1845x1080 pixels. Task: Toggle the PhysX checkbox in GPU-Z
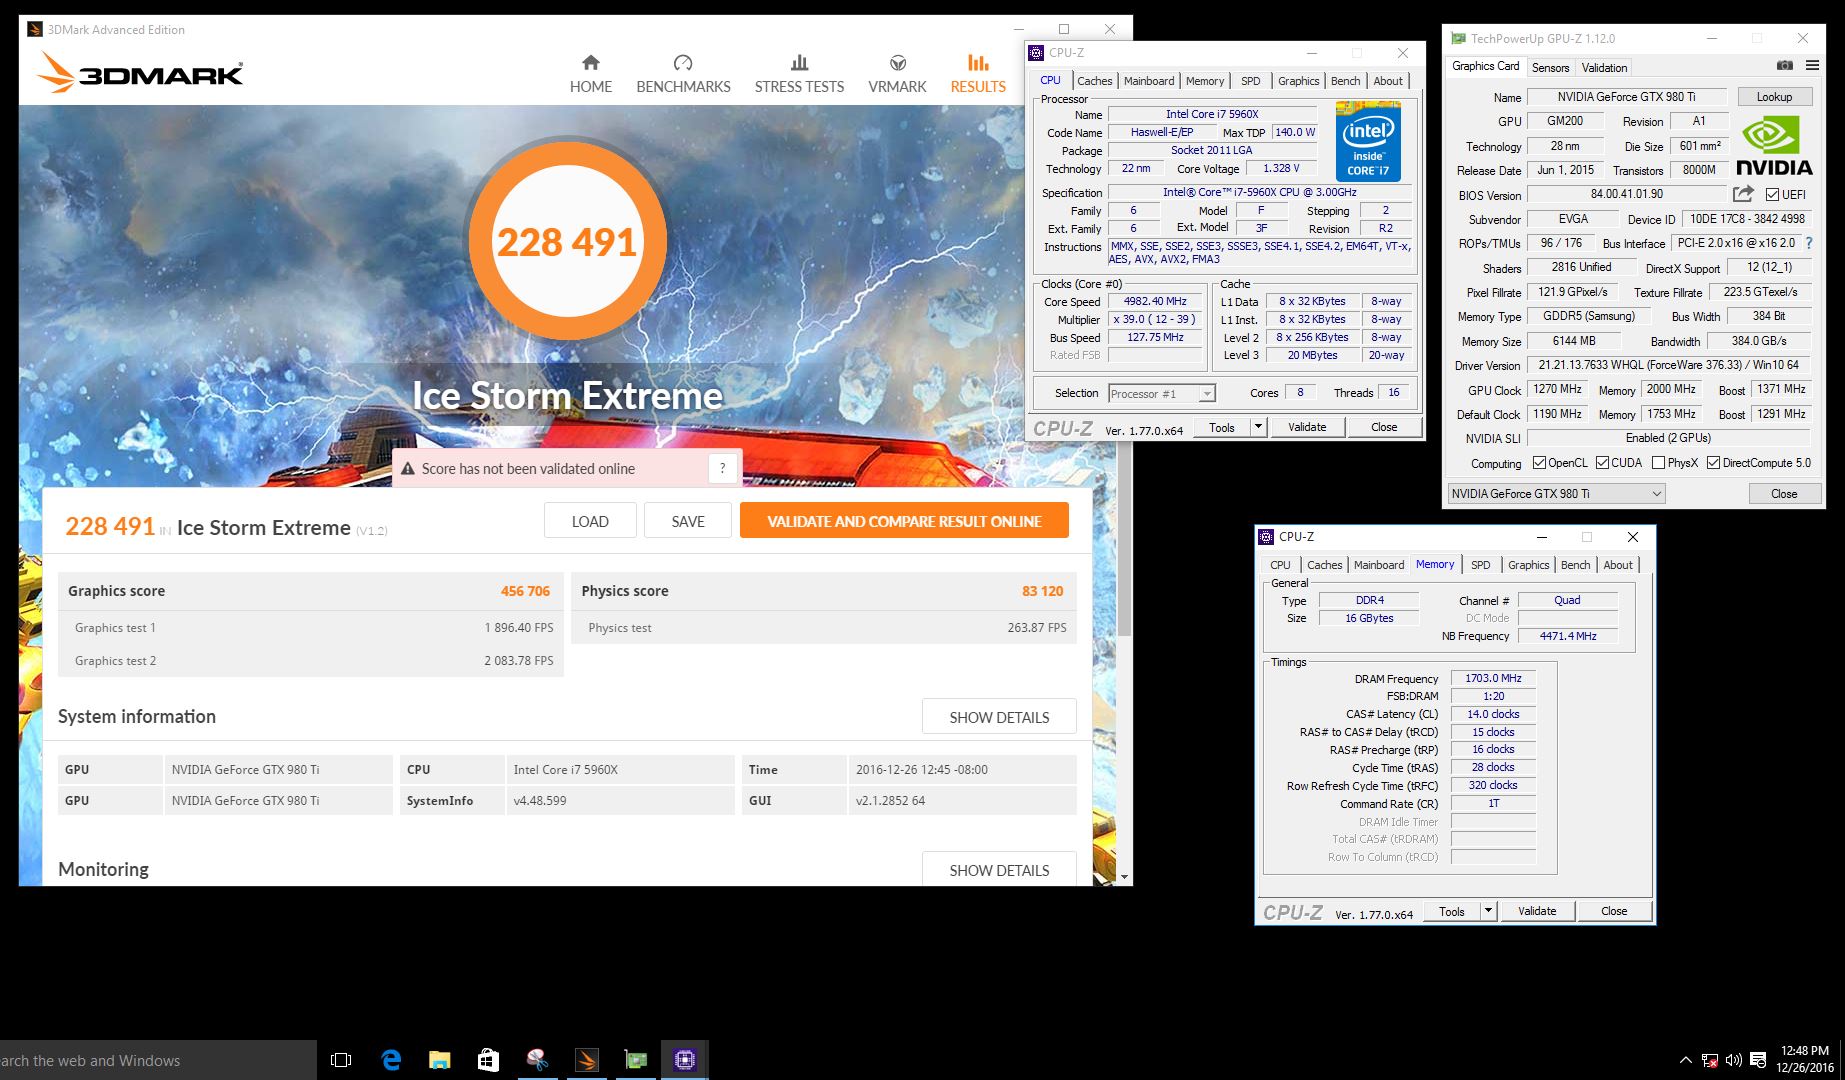pyautogui.click(x=1659, y=463)
